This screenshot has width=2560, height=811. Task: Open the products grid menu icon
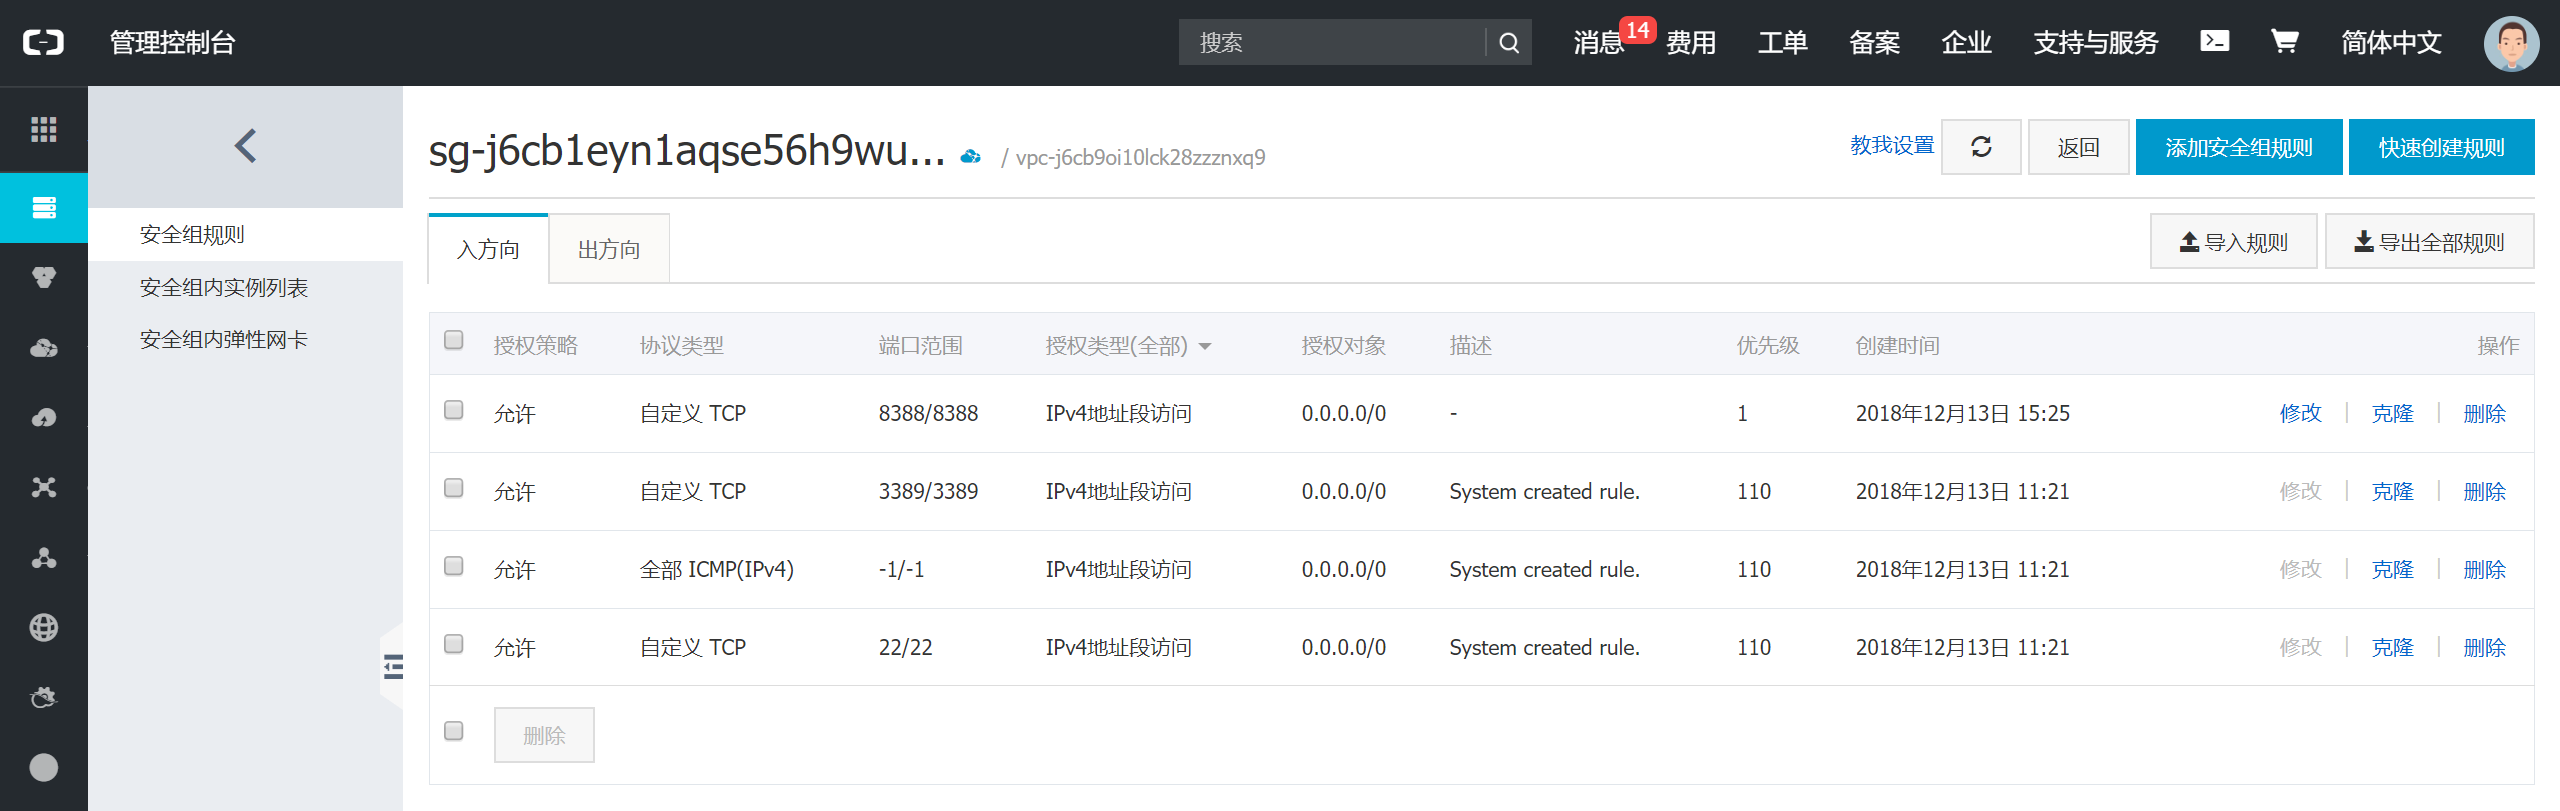click(43, 129)
